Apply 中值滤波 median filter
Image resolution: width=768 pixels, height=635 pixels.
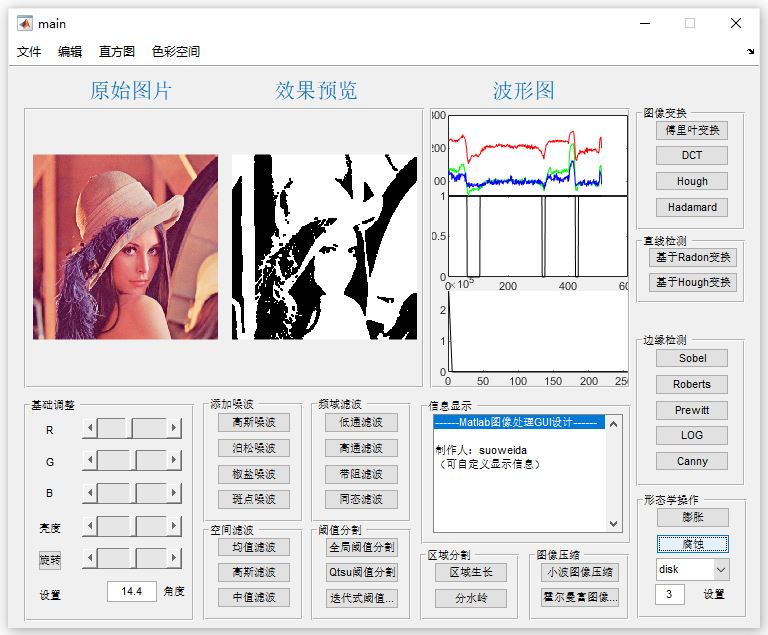pos(254,597)
